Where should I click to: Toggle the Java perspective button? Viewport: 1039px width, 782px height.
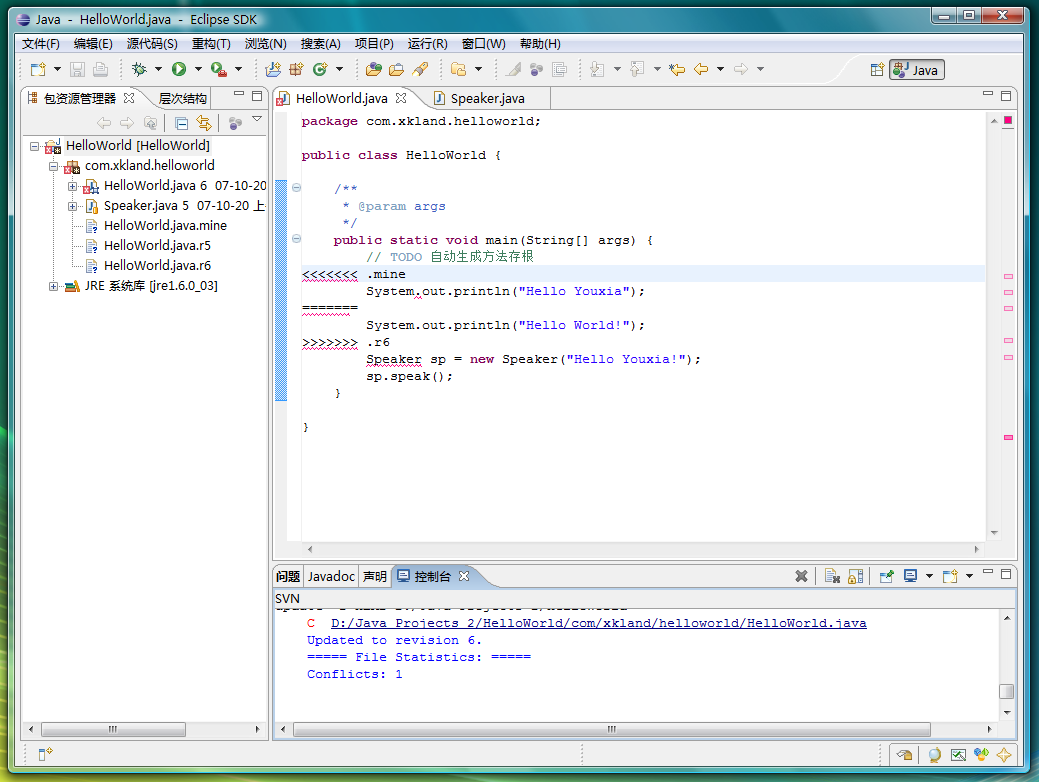coord(917,70)
